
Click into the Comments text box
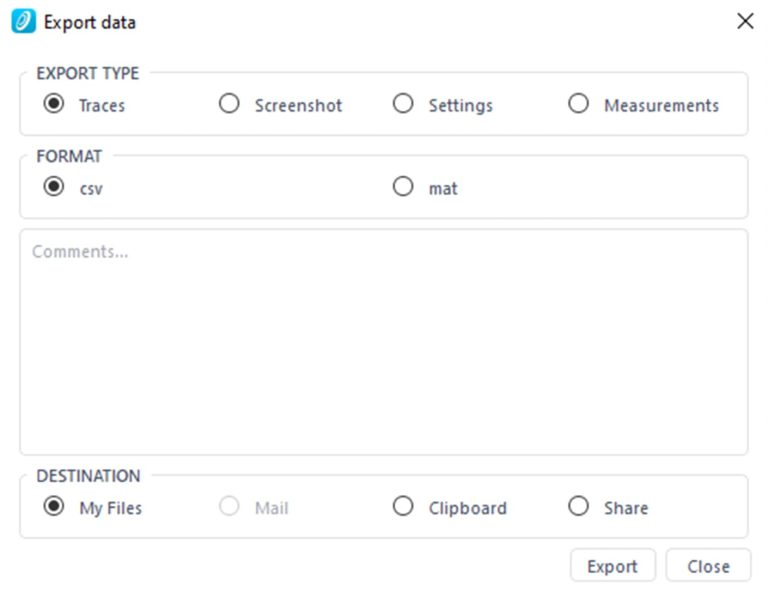click(x=383, y=342)
